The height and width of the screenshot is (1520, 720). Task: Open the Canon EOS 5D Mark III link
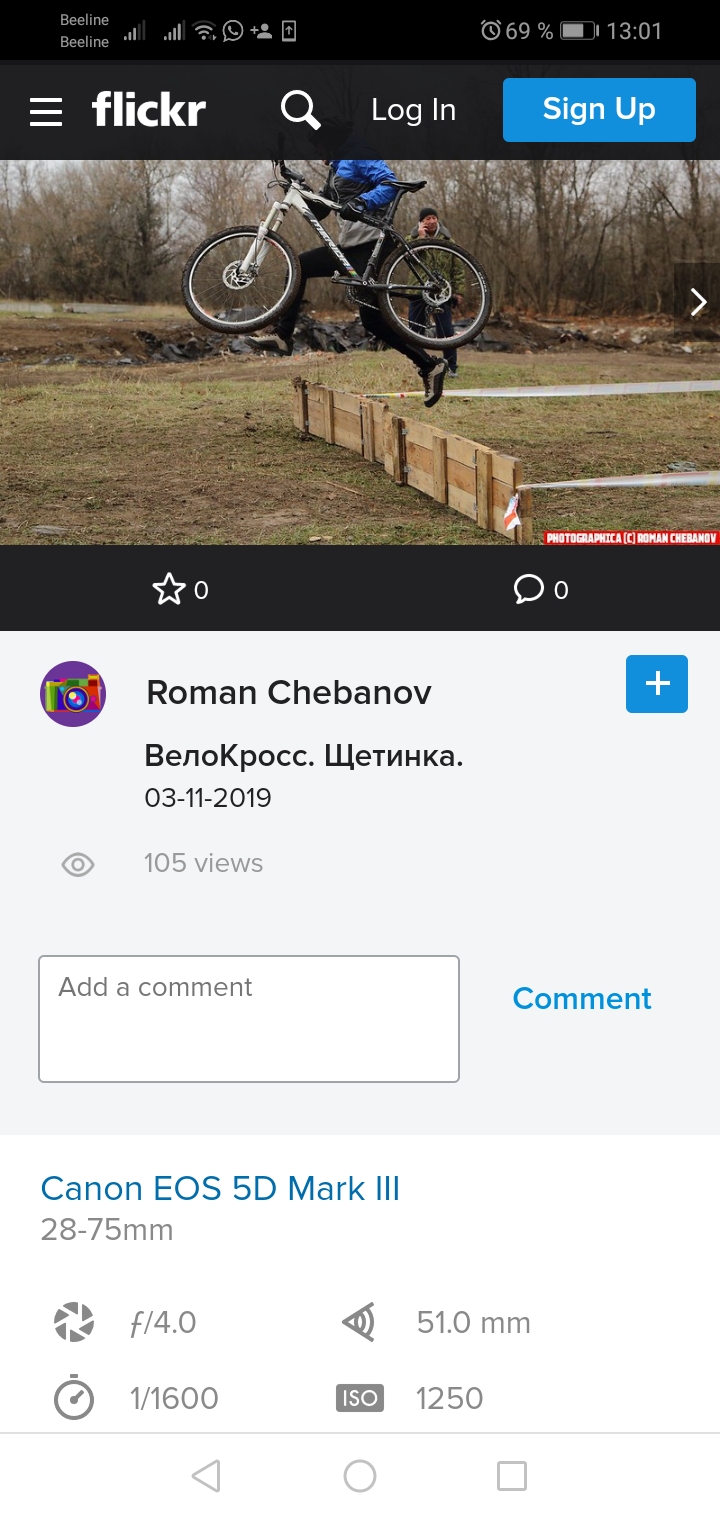pyautogui.click(x=220, y=1189)
